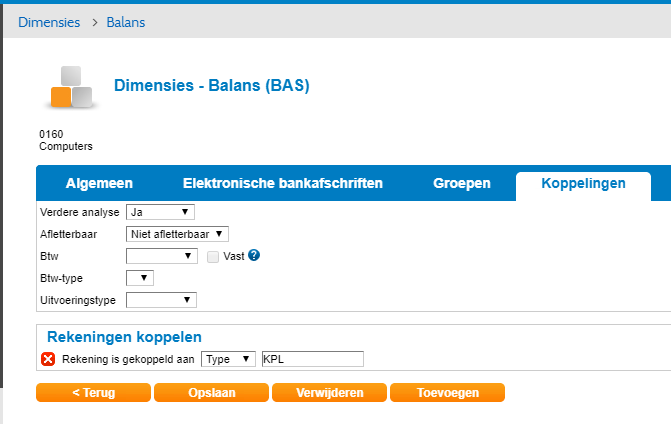Enable the Vast checkbox

213,257
